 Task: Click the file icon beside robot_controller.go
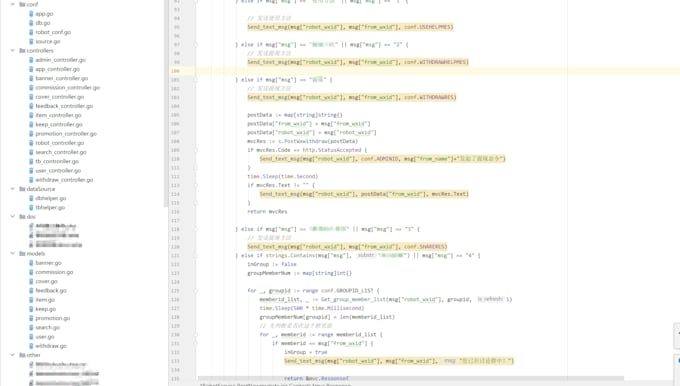click(x=31, y=143)
